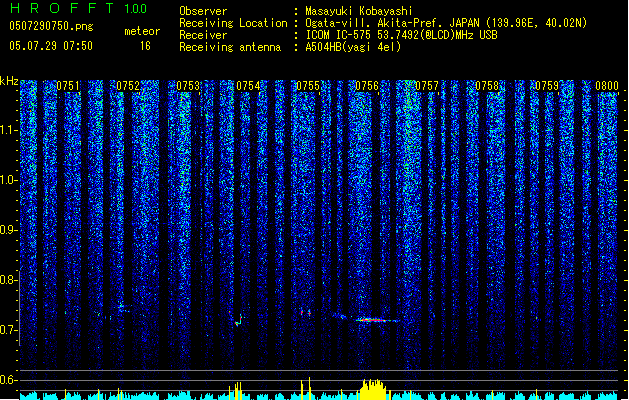Select the file name 0507290750.png

coord(51,26)
